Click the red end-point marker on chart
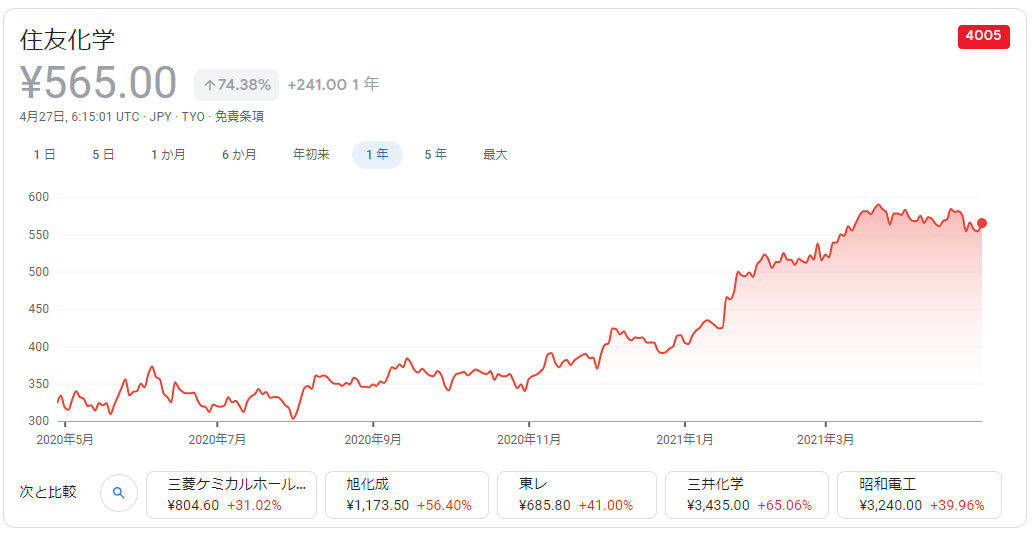 pyautogui.click(x=982, y=224)
